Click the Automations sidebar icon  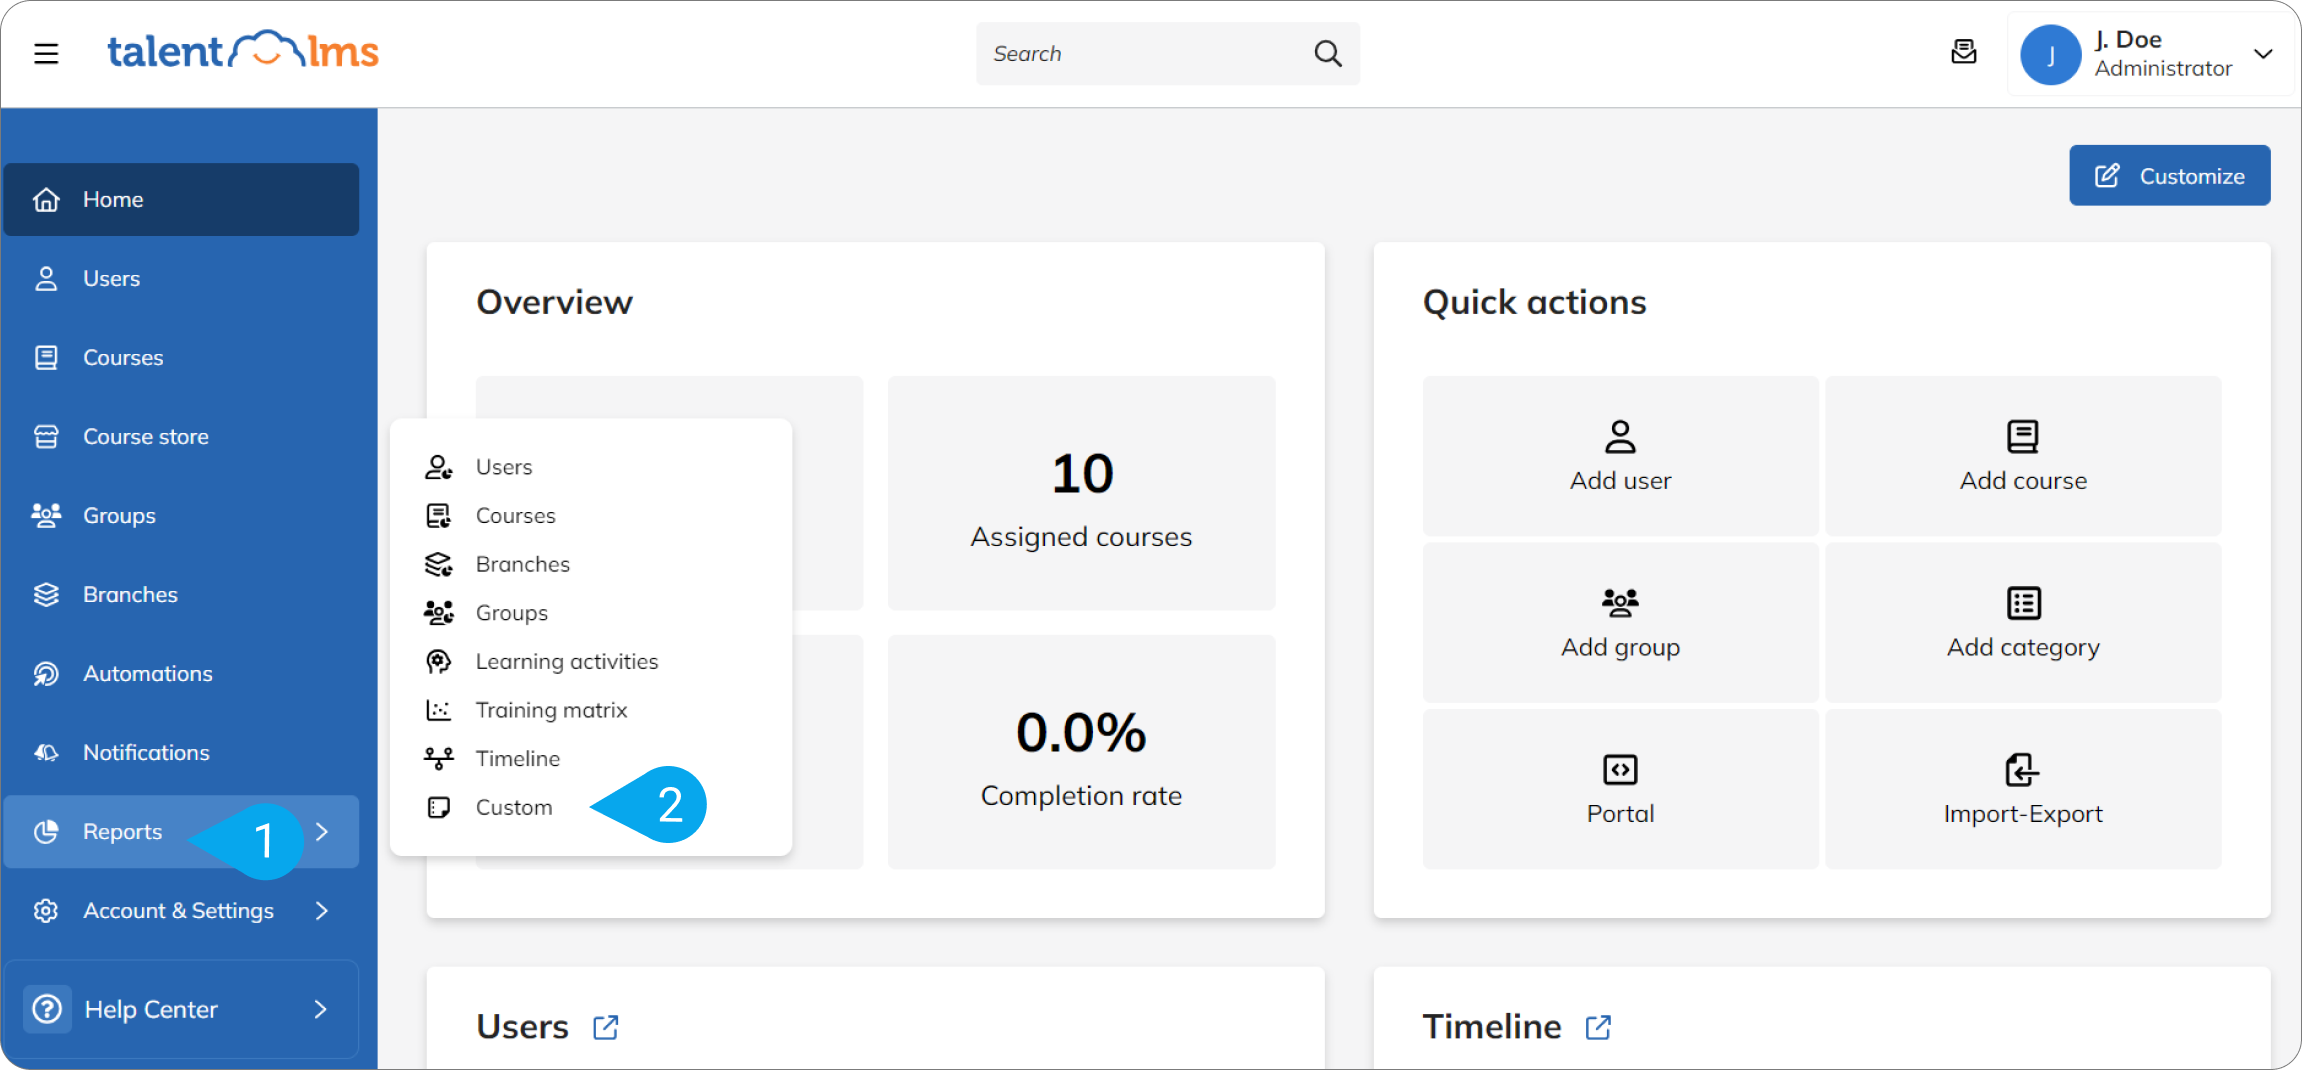tap(46, 674)
